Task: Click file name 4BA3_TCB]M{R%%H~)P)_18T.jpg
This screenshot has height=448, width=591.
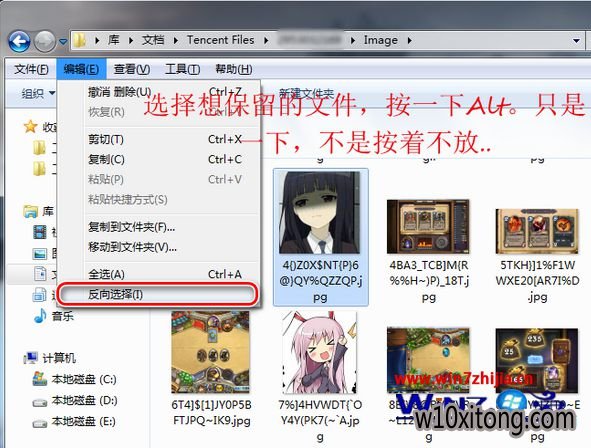Action: 429,281
